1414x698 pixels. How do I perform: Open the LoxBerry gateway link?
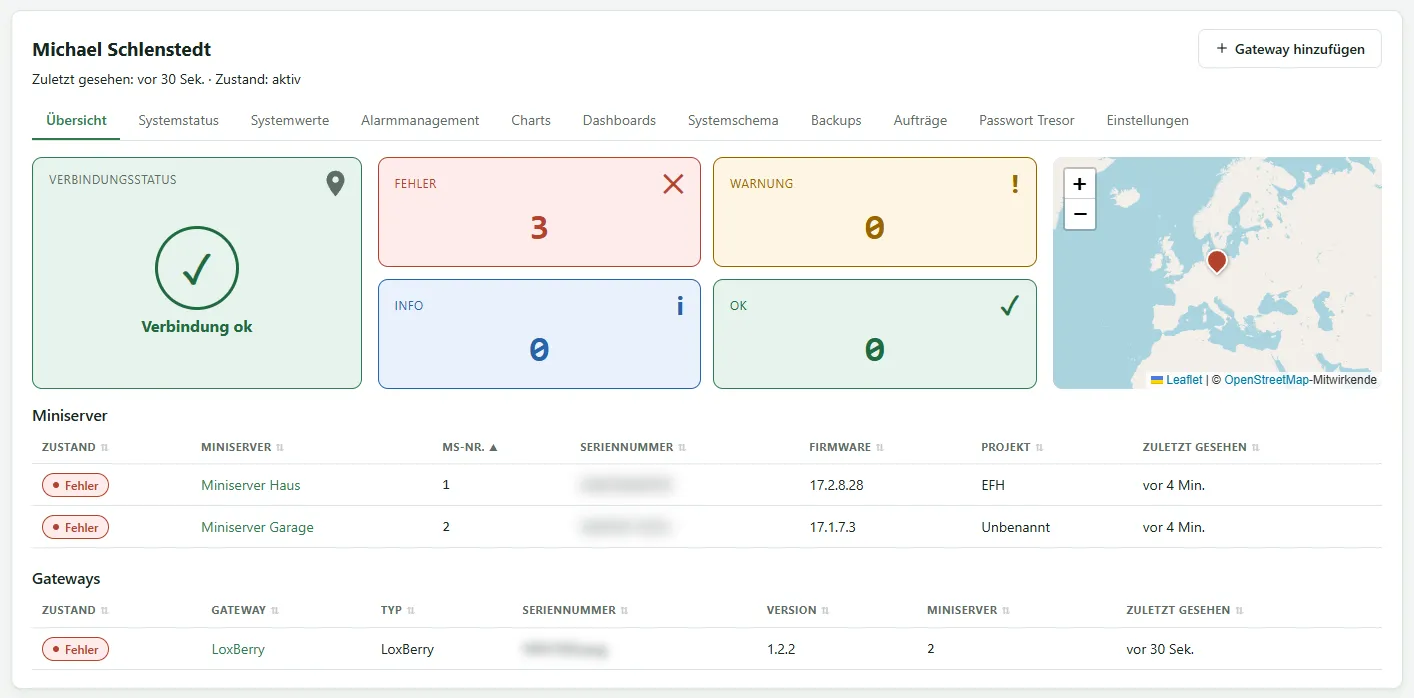238,649
